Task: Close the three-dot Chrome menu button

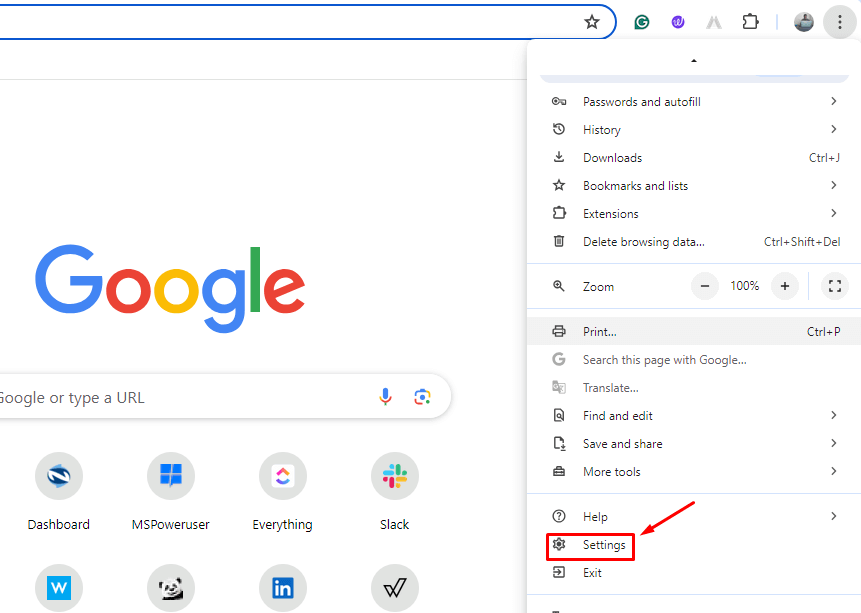Action: pyautogui.click(x=840, y=22)
